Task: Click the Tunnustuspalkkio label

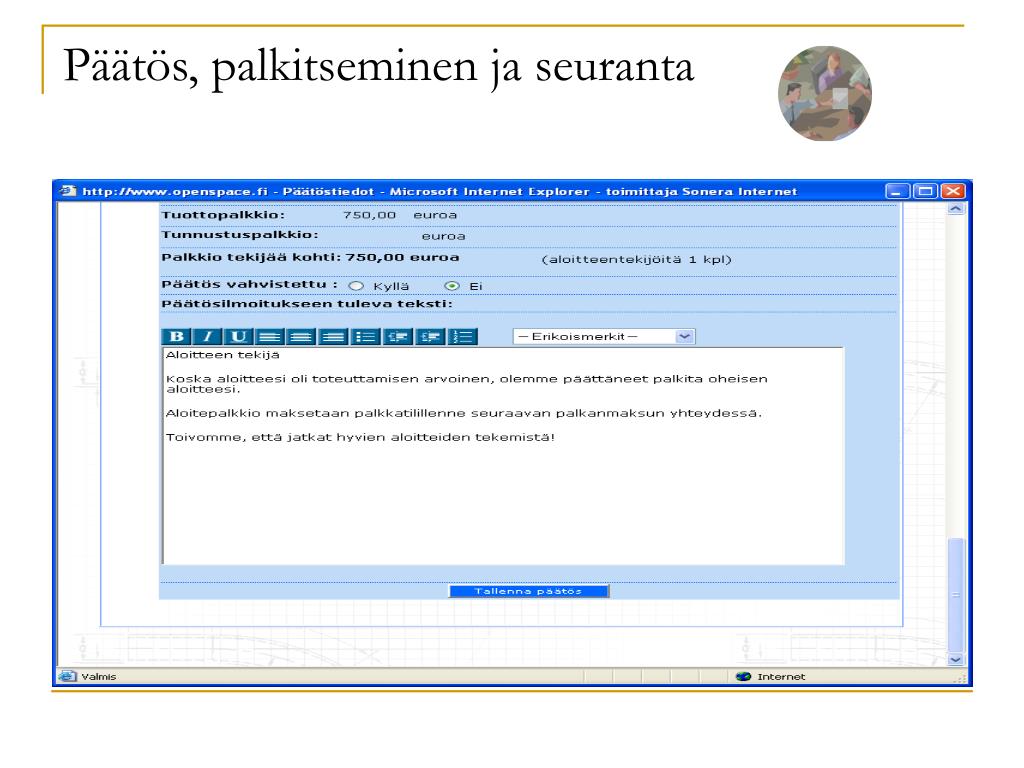Action: tap(240, 234)
